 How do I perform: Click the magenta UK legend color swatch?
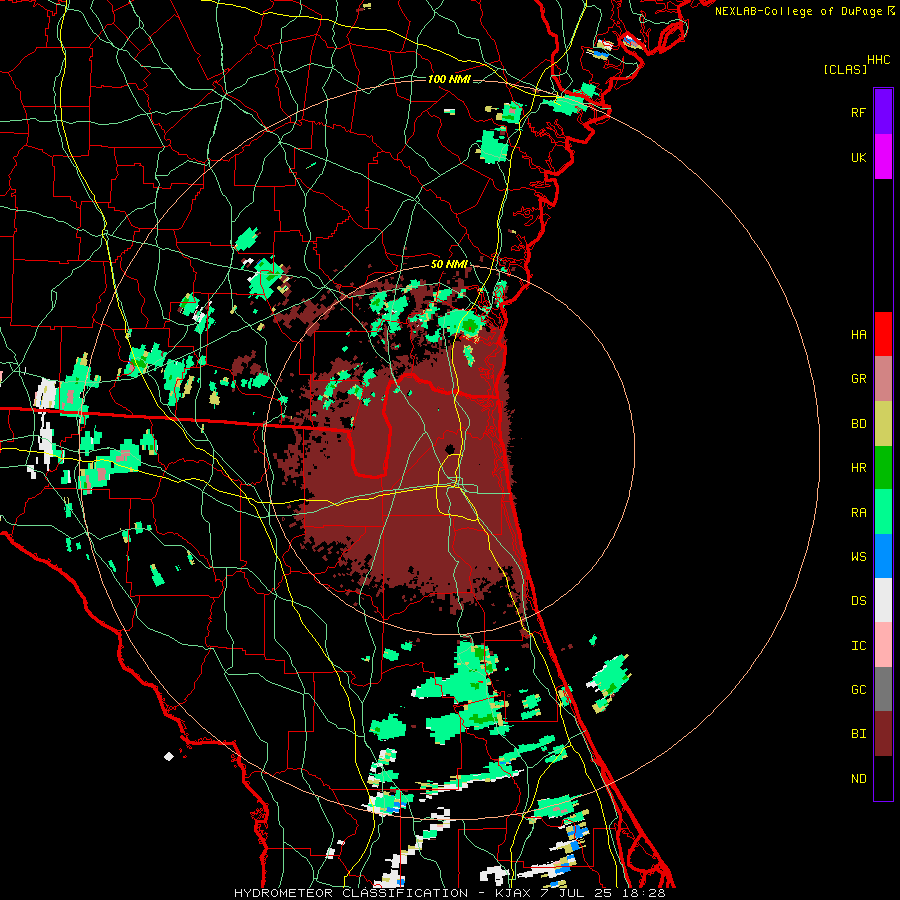point(883,157)
